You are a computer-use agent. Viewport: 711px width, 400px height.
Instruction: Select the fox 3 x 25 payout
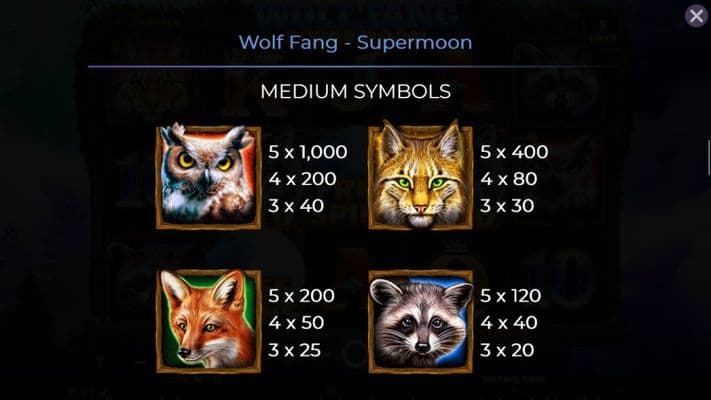pyautogui.click(x=295, y=350)
